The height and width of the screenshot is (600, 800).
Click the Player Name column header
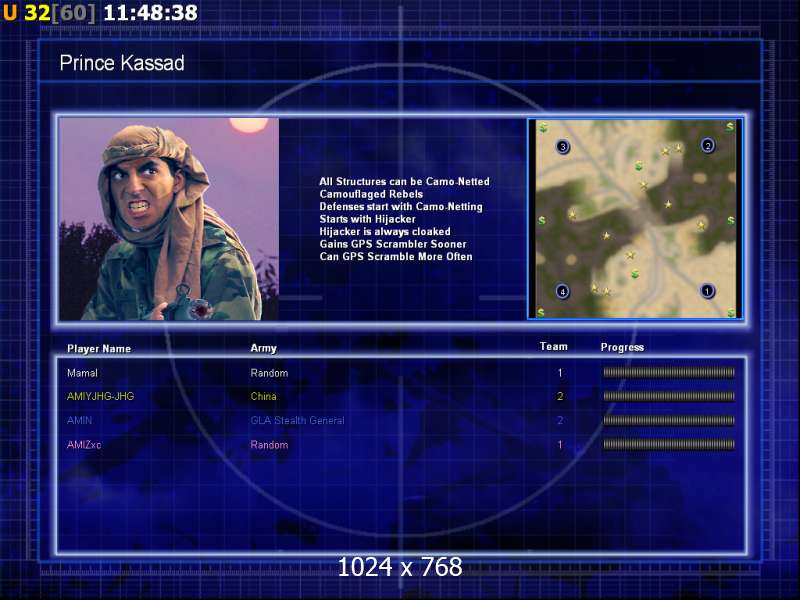point(99,349)
